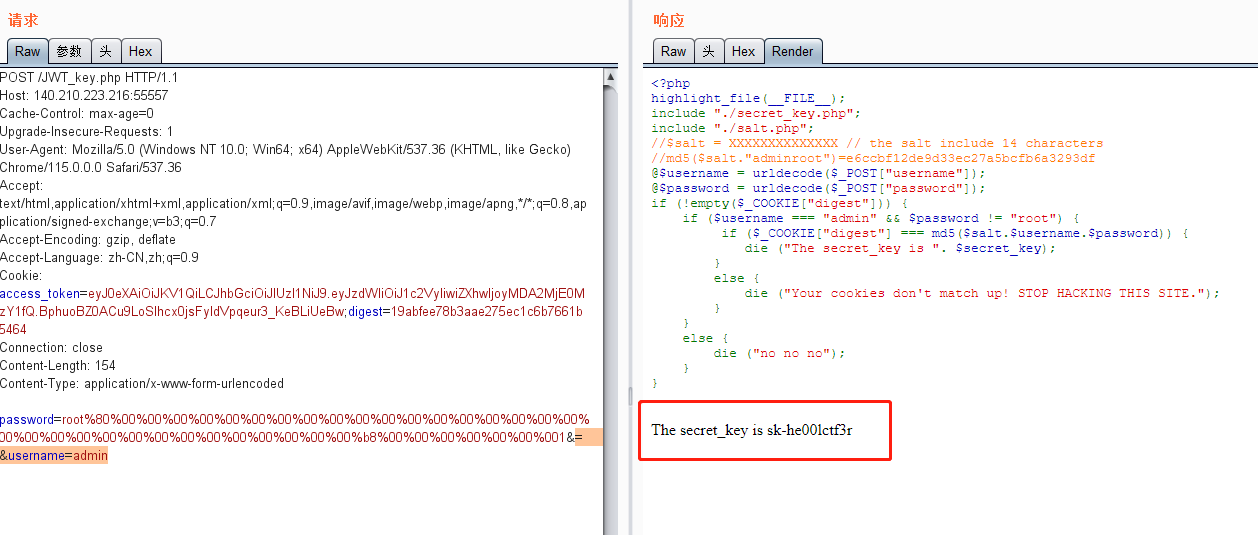This screenshot has height=535, width=1258.
Task: Select the response Render tab
Action: (792, 51)
